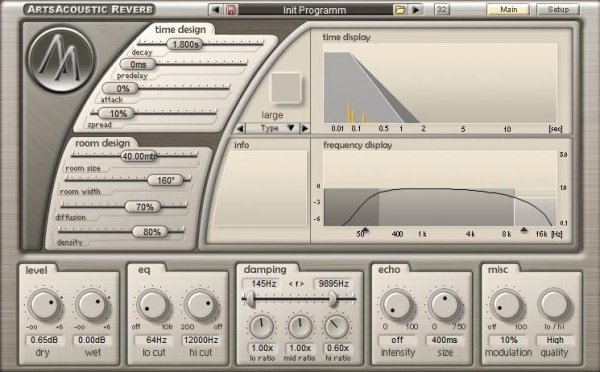This screenshot has height=372, width=600.
Task: Click the 12000Hz hi cut value field
Action: 201,340
